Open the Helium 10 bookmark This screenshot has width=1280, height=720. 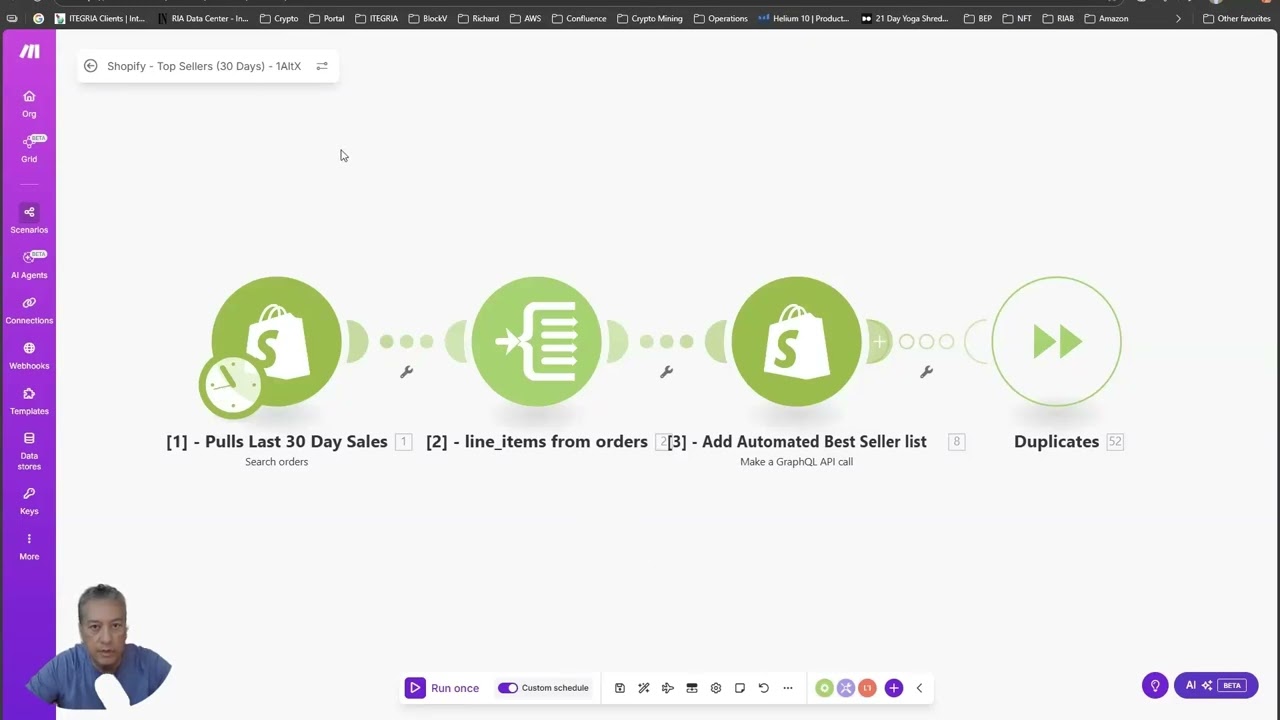(804, 18)
